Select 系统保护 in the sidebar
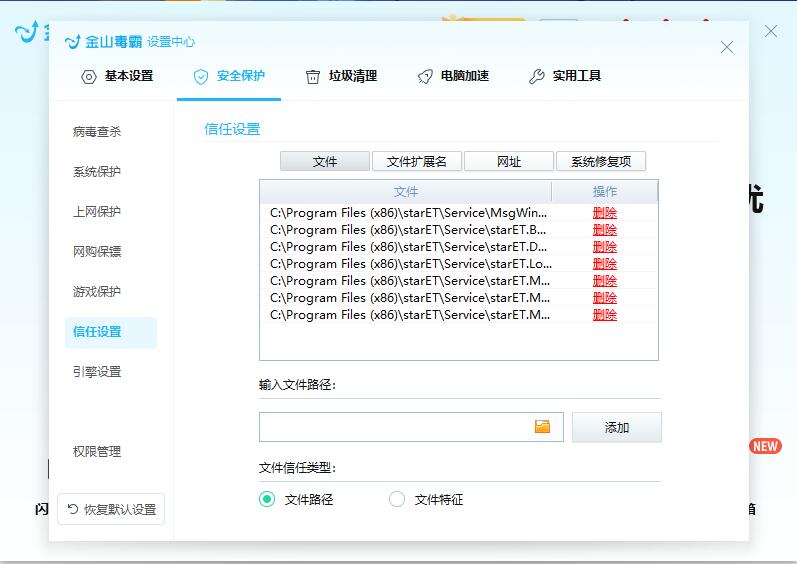 coord(97,172)
